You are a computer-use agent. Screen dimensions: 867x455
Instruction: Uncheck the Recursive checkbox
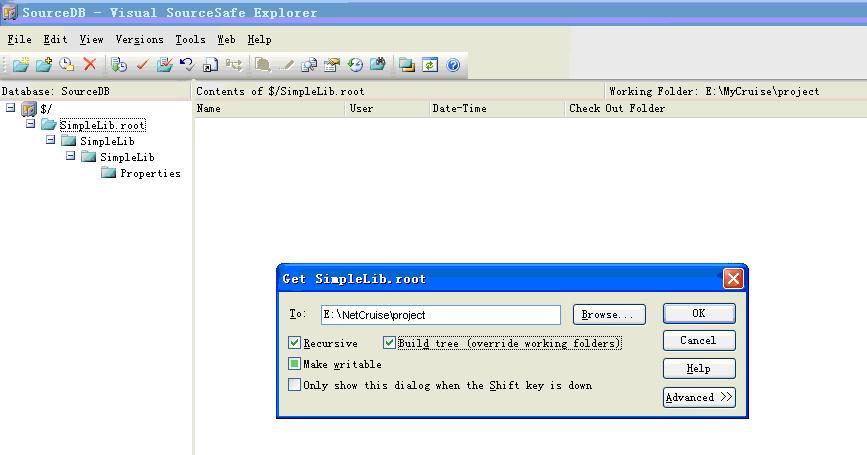pyautogui.click(x=294, y=343)
